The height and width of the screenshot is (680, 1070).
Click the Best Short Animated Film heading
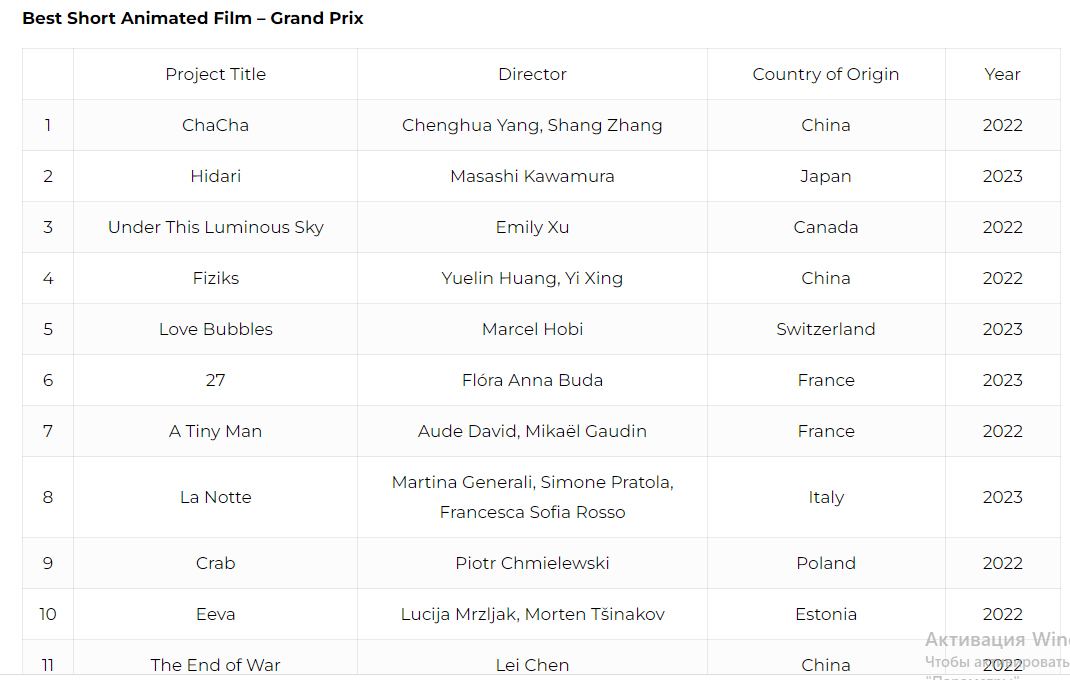point(193,18)
